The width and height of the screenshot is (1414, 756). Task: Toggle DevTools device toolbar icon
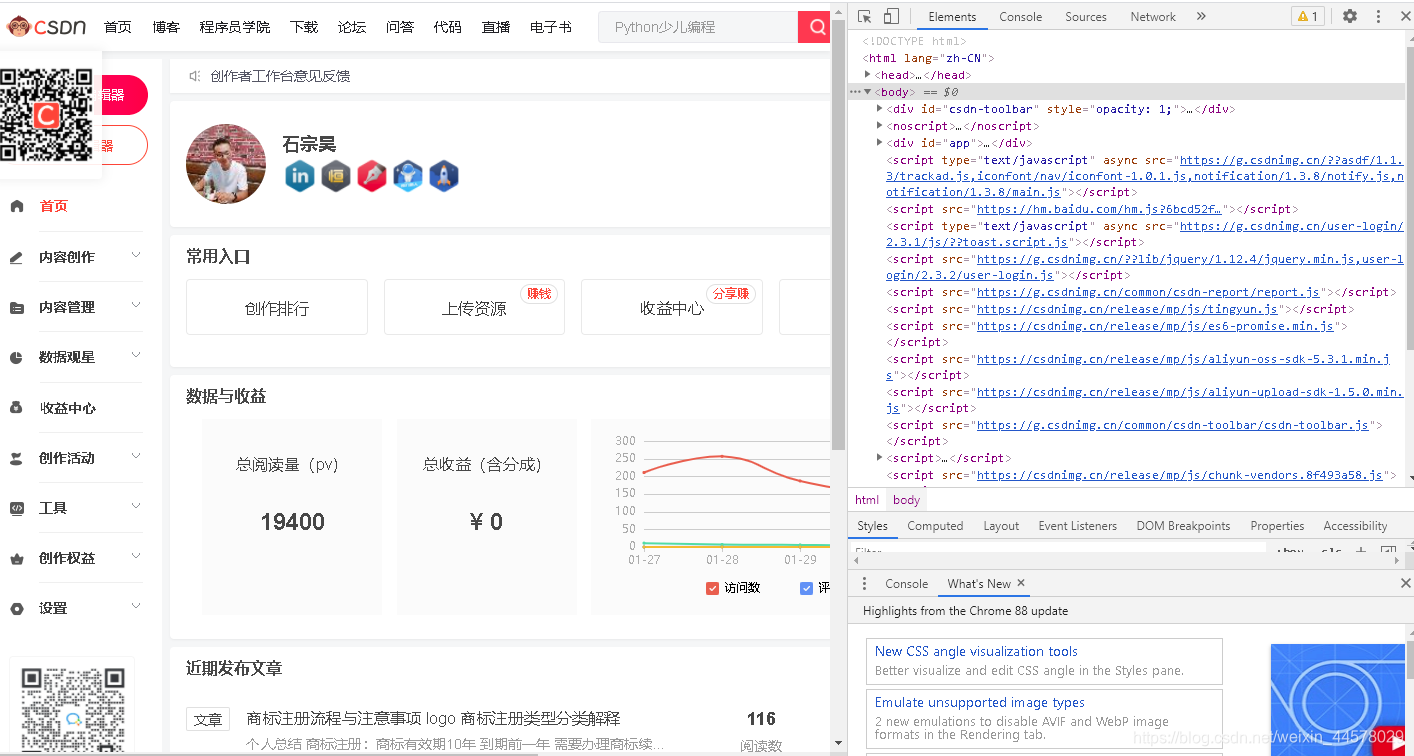coord(891,16)
